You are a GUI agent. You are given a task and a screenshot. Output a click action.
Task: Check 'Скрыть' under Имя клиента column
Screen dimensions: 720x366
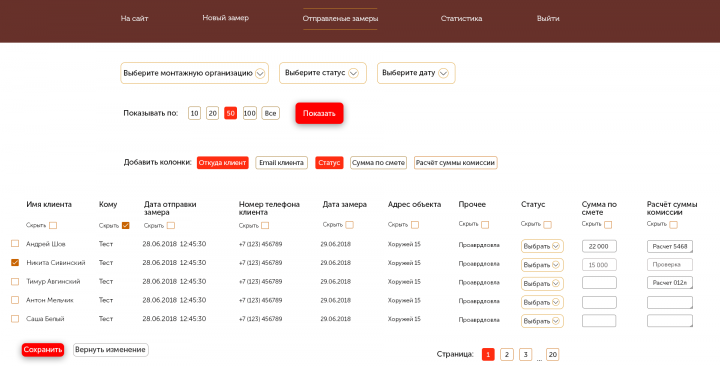coord(53,225)
